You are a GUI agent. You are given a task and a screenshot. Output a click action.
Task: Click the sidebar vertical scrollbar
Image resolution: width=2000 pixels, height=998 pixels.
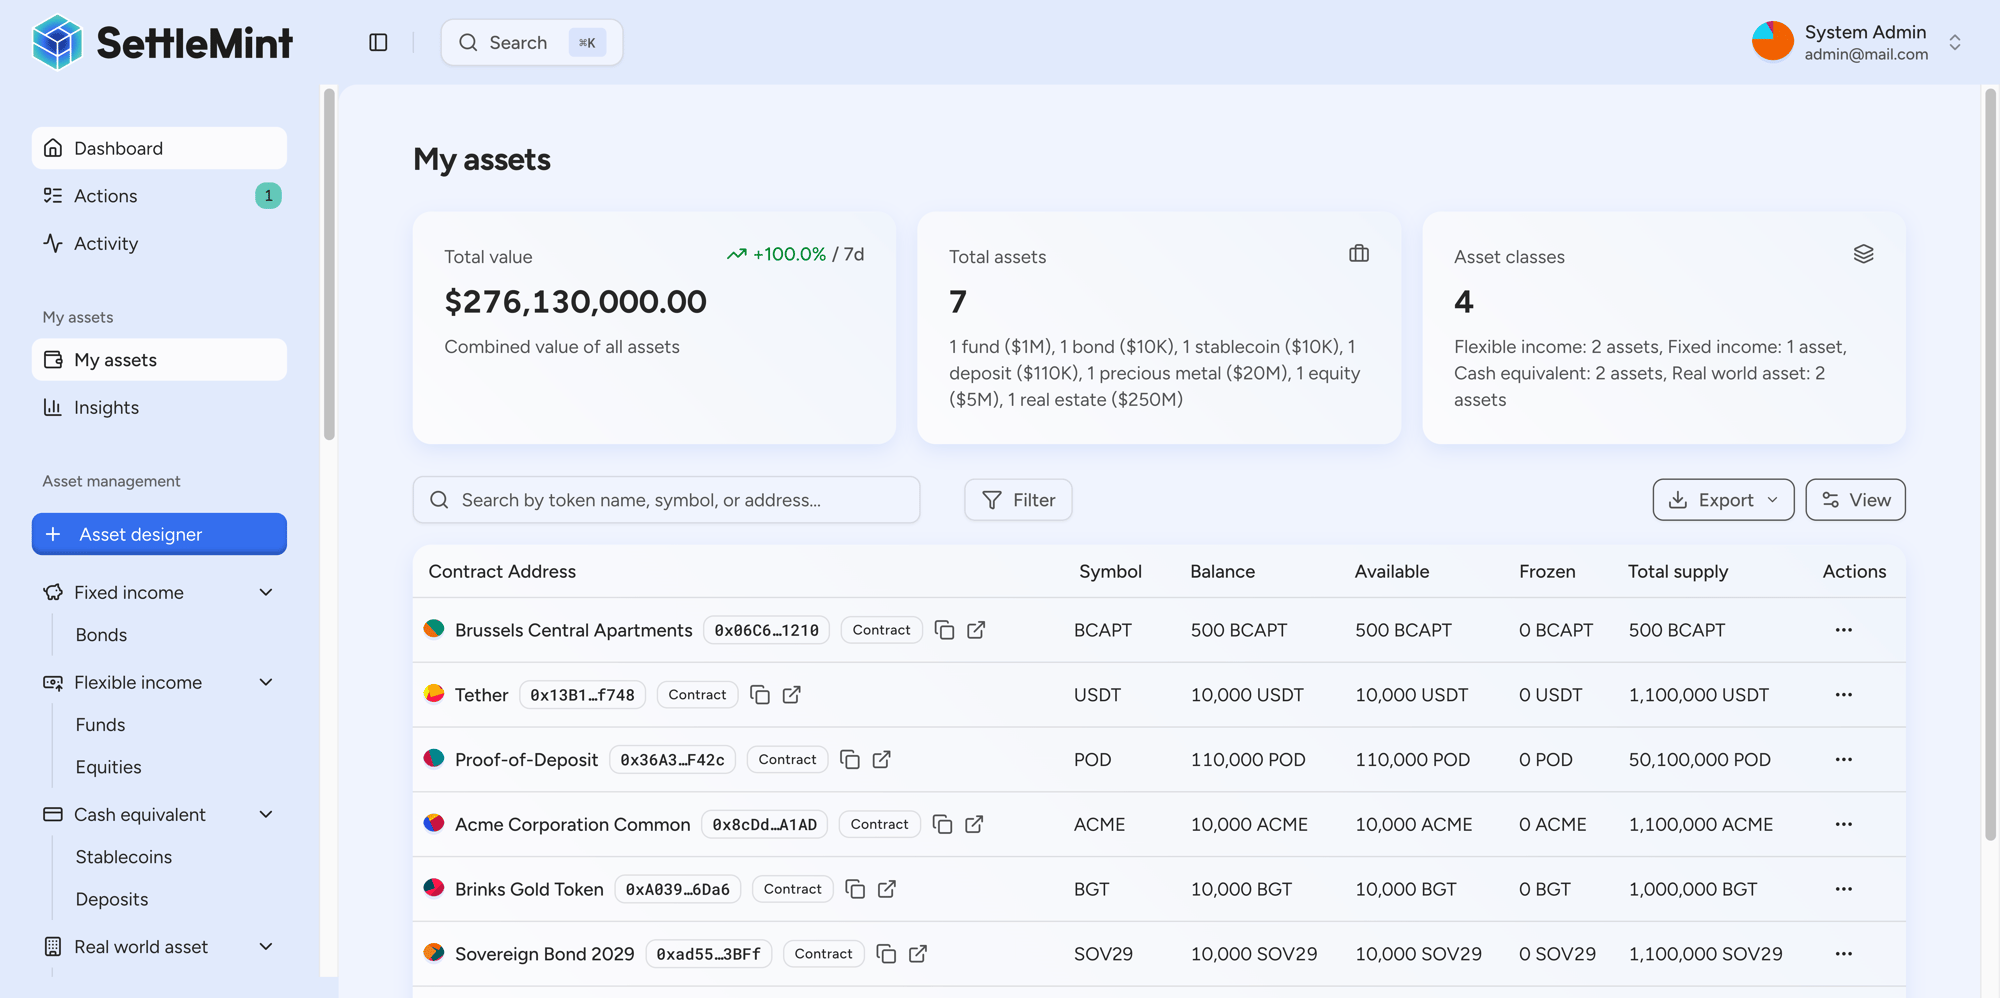tap(329, 265)
